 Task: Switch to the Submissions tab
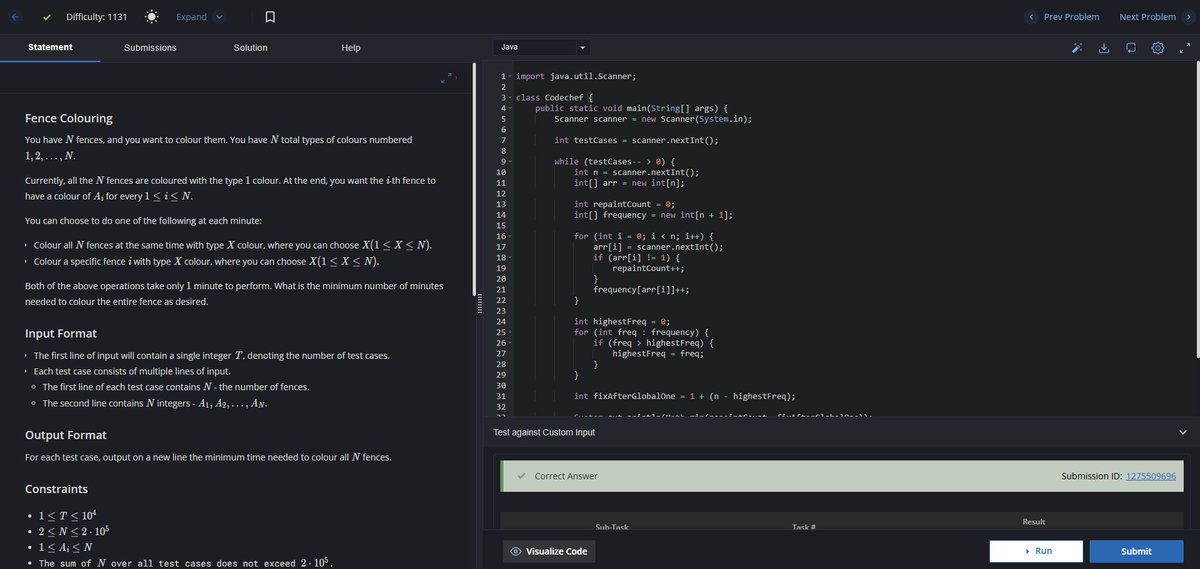150,48
